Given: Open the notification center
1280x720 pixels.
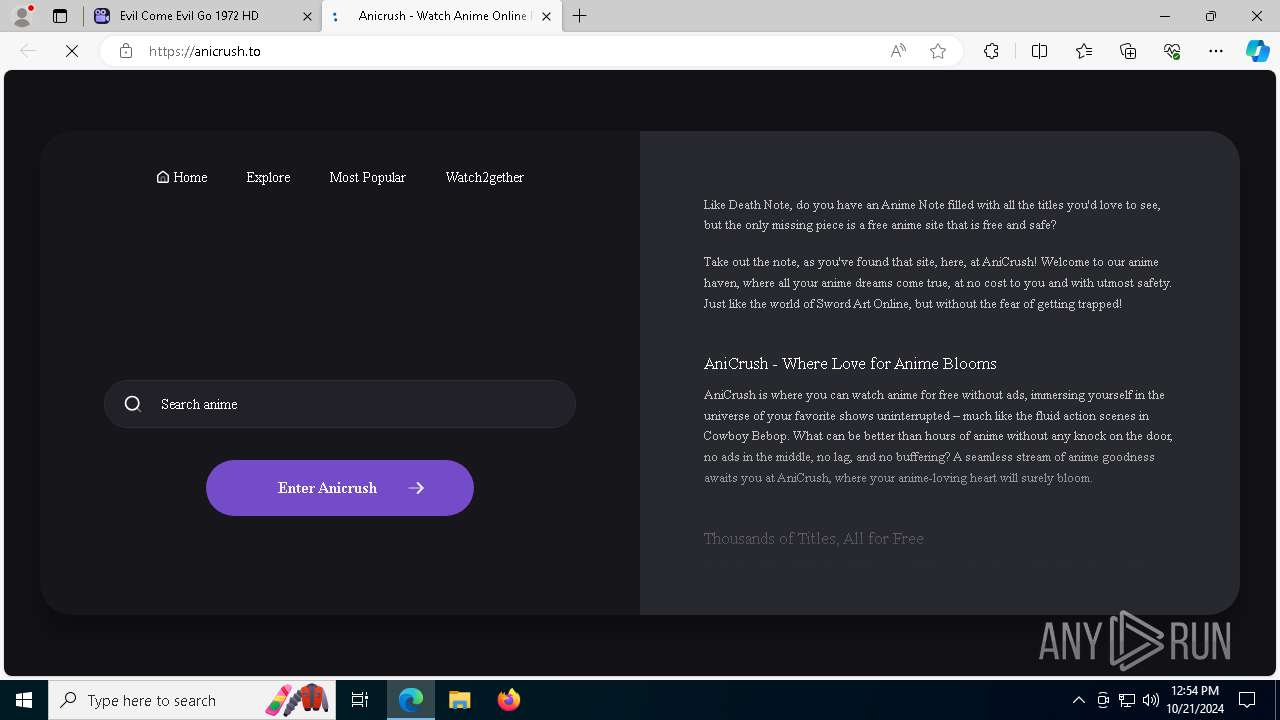Looking at the screenshot, I should pos(1247,700).
